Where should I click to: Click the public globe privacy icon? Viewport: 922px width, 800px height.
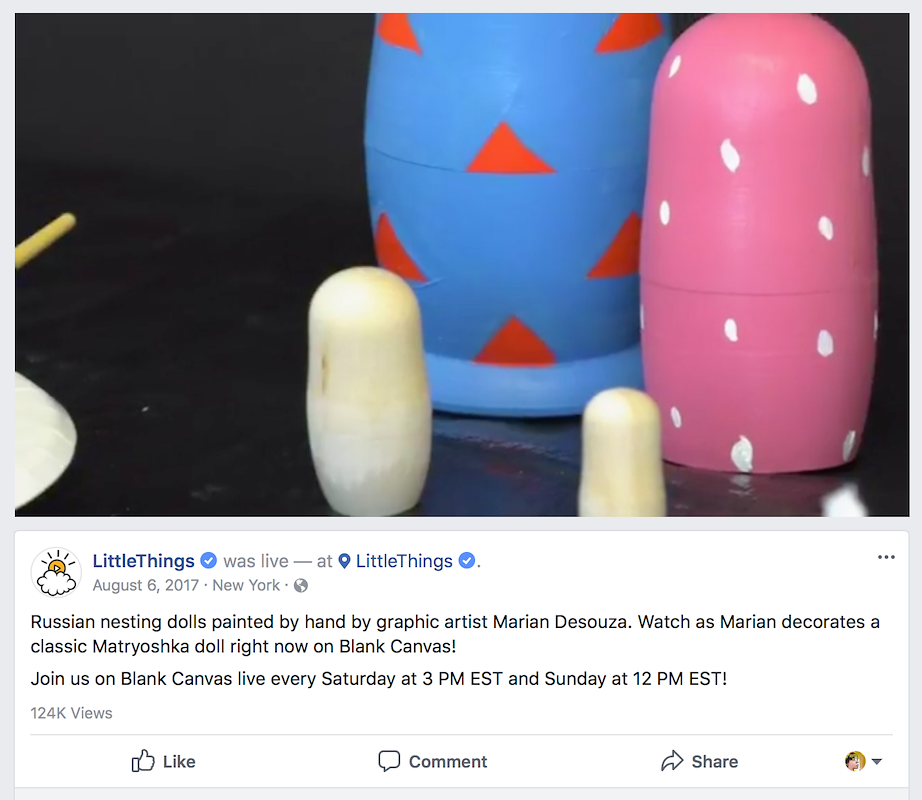tap(300, 585)
